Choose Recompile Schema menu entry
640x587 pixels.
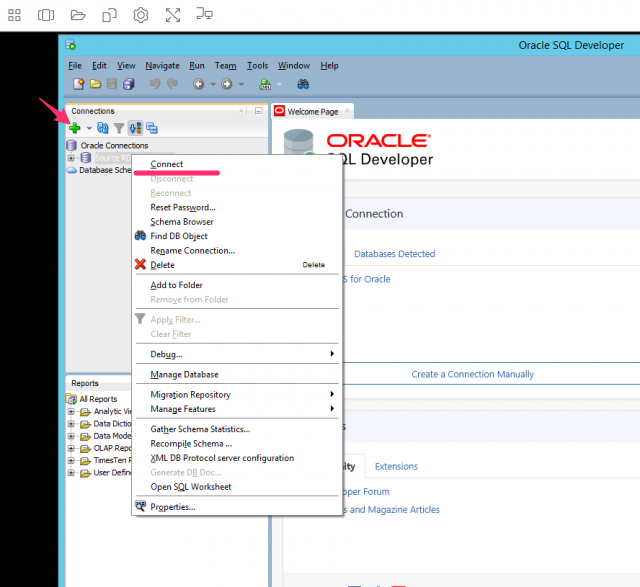237,444
